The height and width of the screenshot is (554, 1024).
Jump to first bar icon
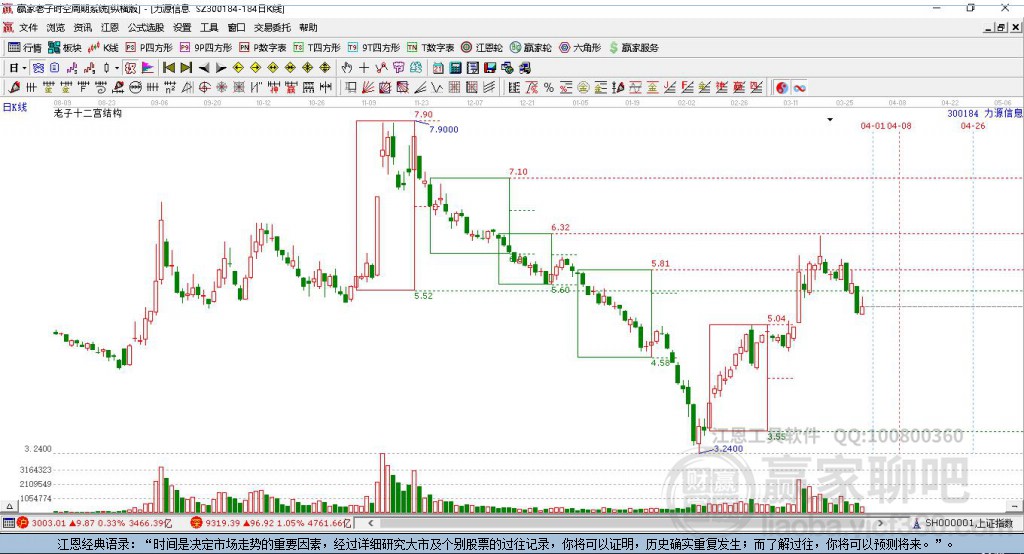click(x=169, y=68)
